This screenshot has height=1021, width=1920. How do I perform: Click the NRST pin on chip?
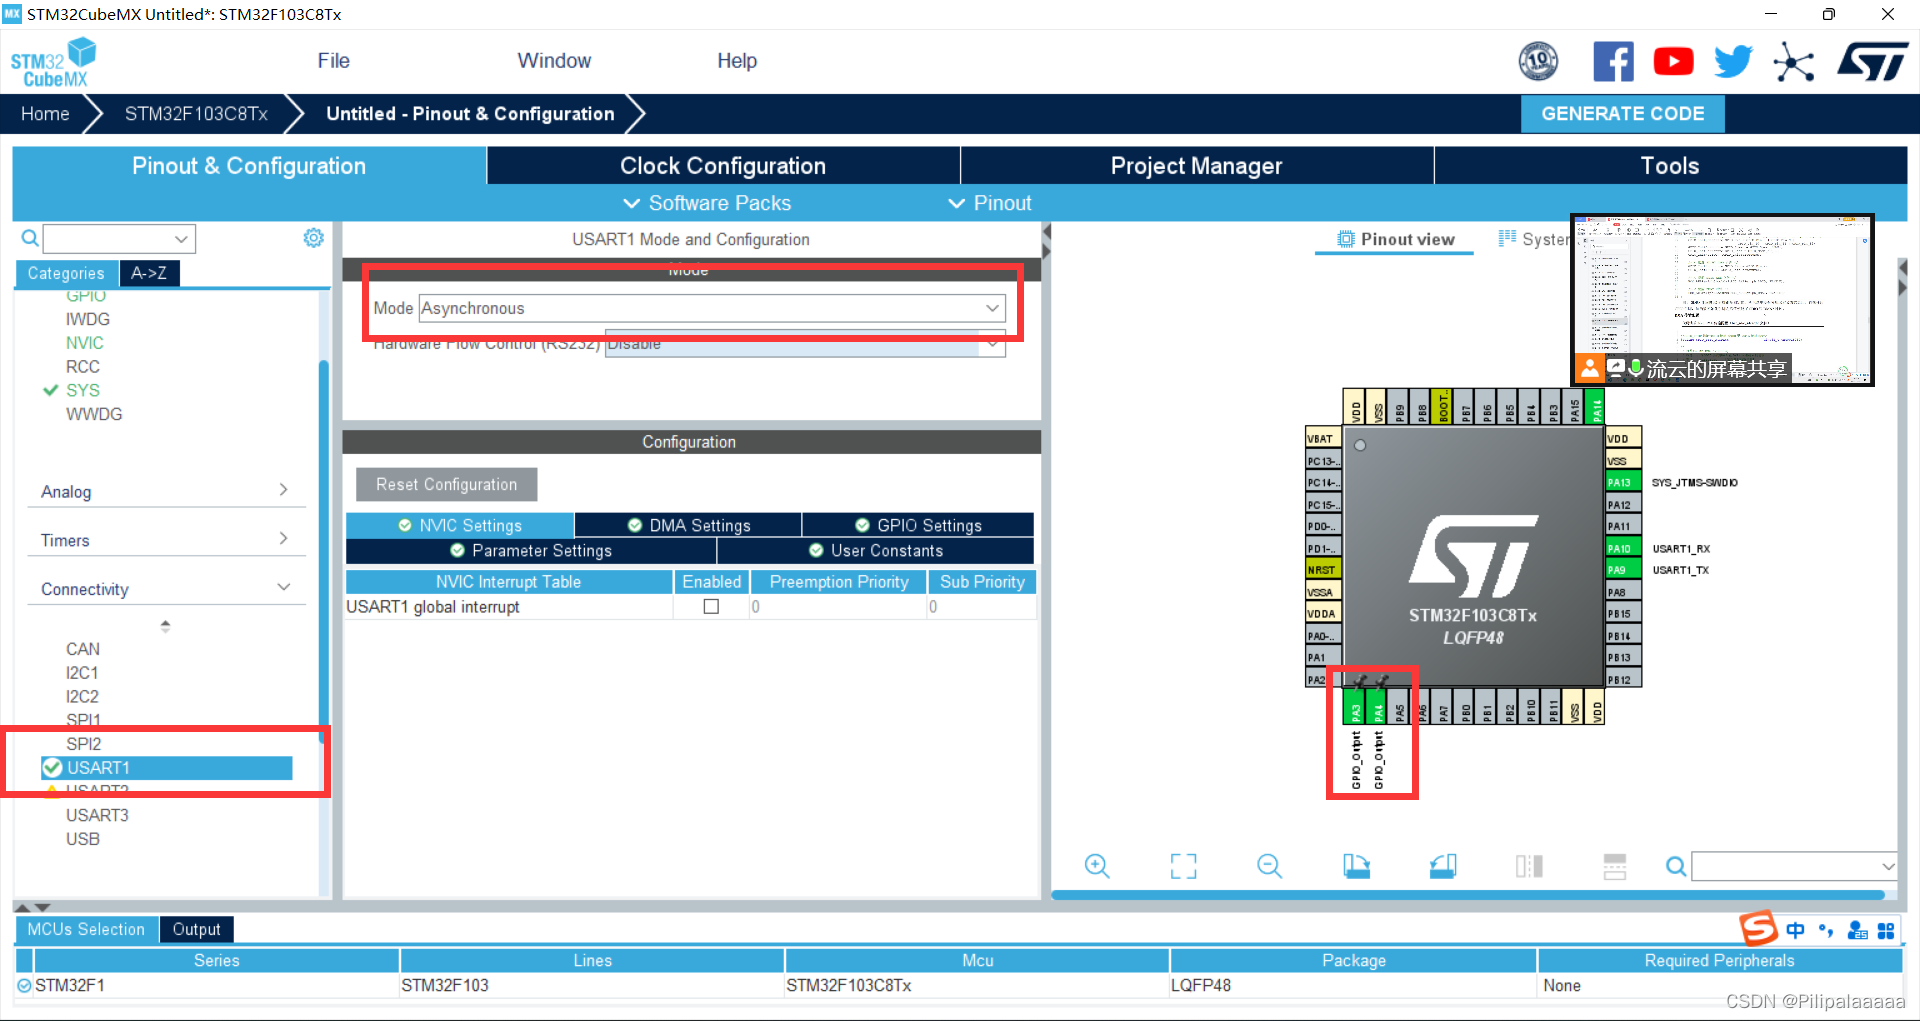[1323, 570]
